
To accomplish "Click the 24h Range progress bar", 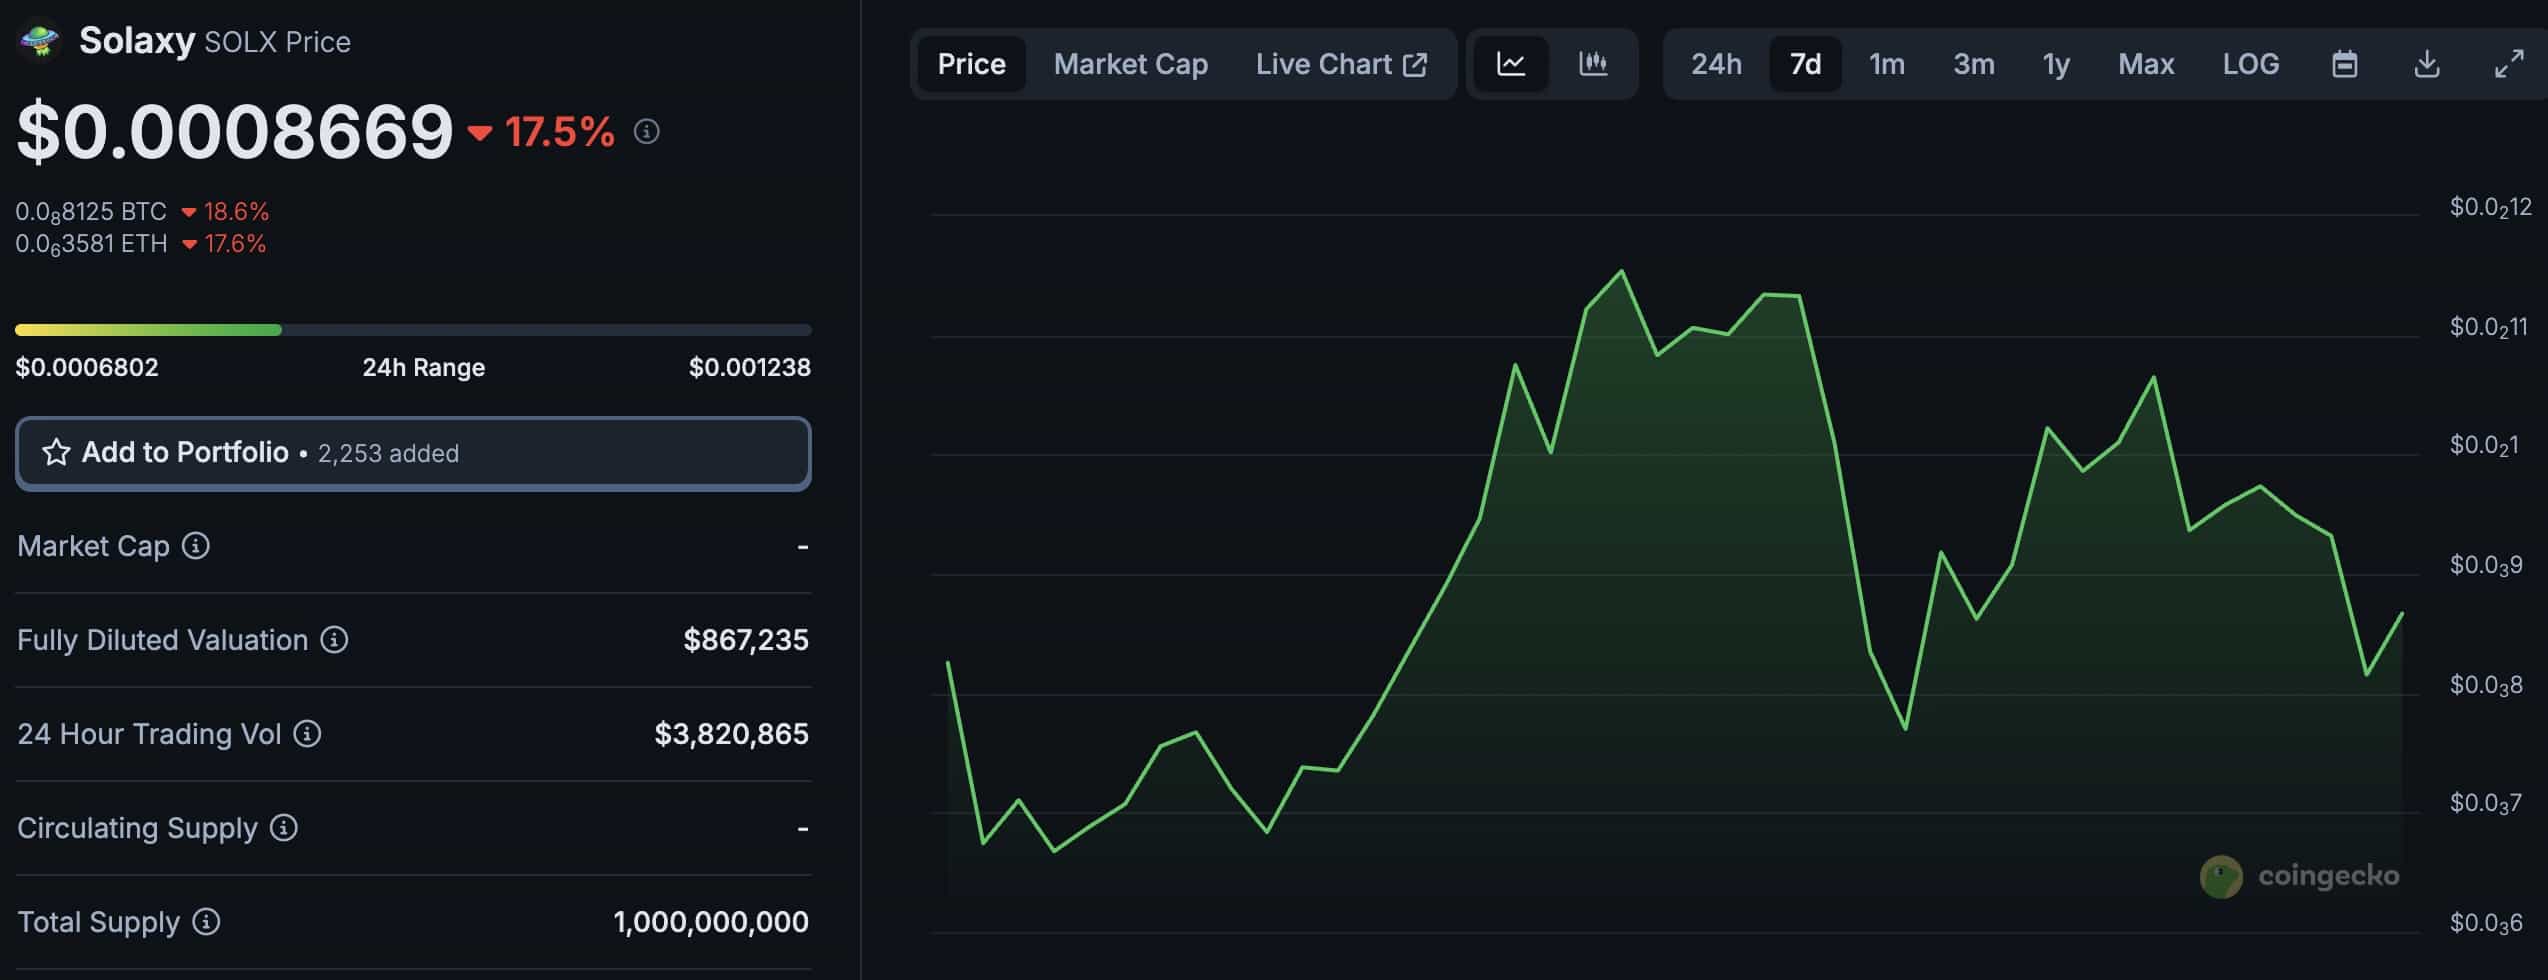I will click(413, 330).
